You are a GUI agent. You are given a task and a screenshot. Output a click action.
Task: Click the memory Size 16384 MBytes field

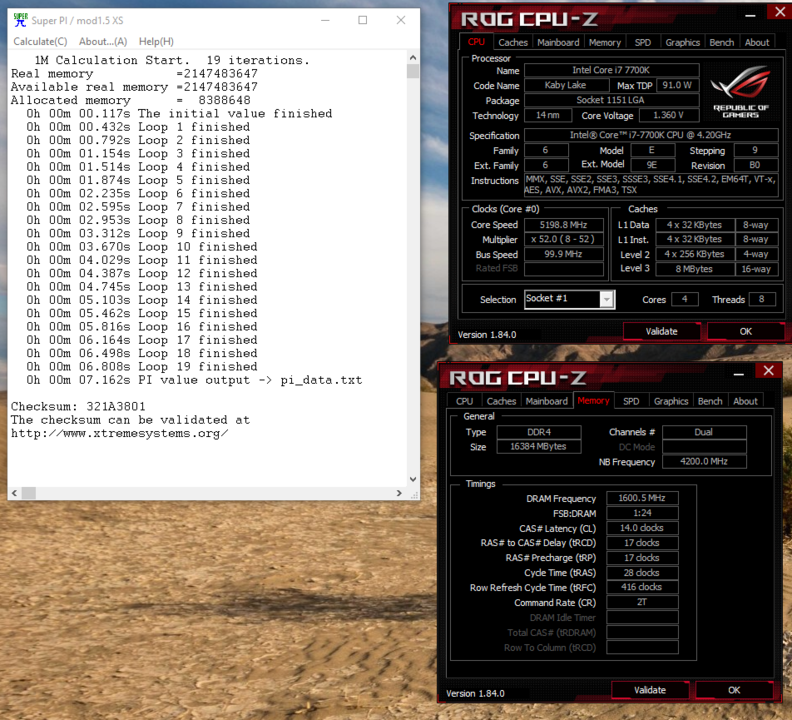point(538,447)
